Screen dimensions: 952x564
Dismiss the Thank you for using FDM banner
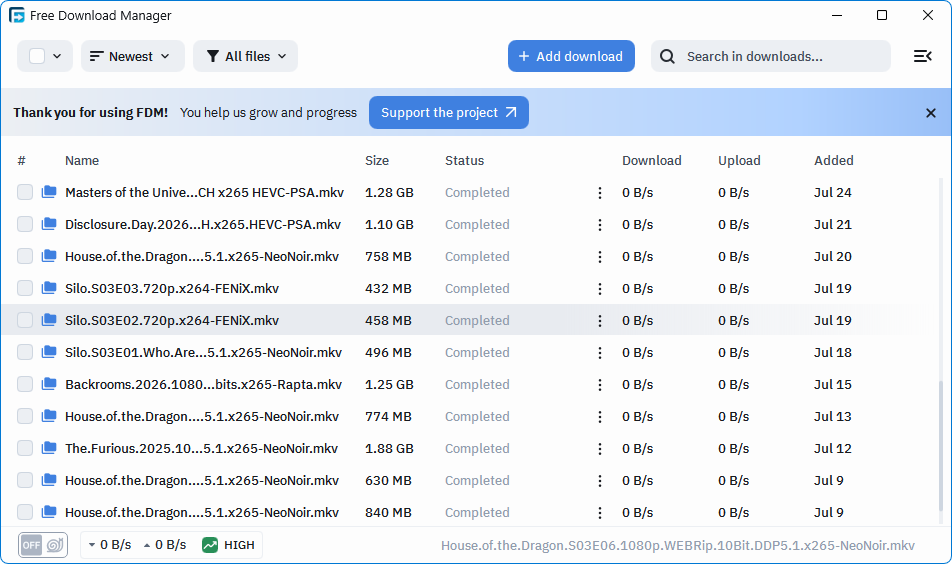(x=930, y=113)
